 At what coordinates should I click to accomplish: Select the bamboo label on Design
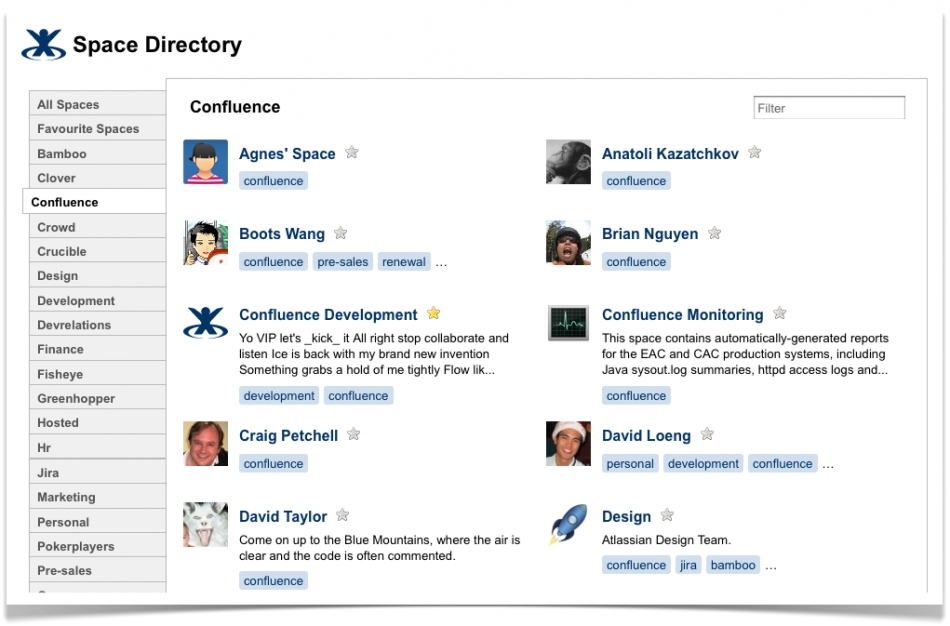tap(732, 565)
